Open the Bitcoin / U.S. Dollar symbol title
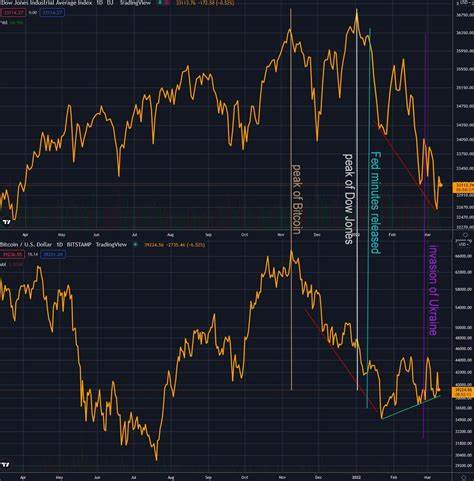The width and height of the screenshot is (474, 481). tap(26, 245)
